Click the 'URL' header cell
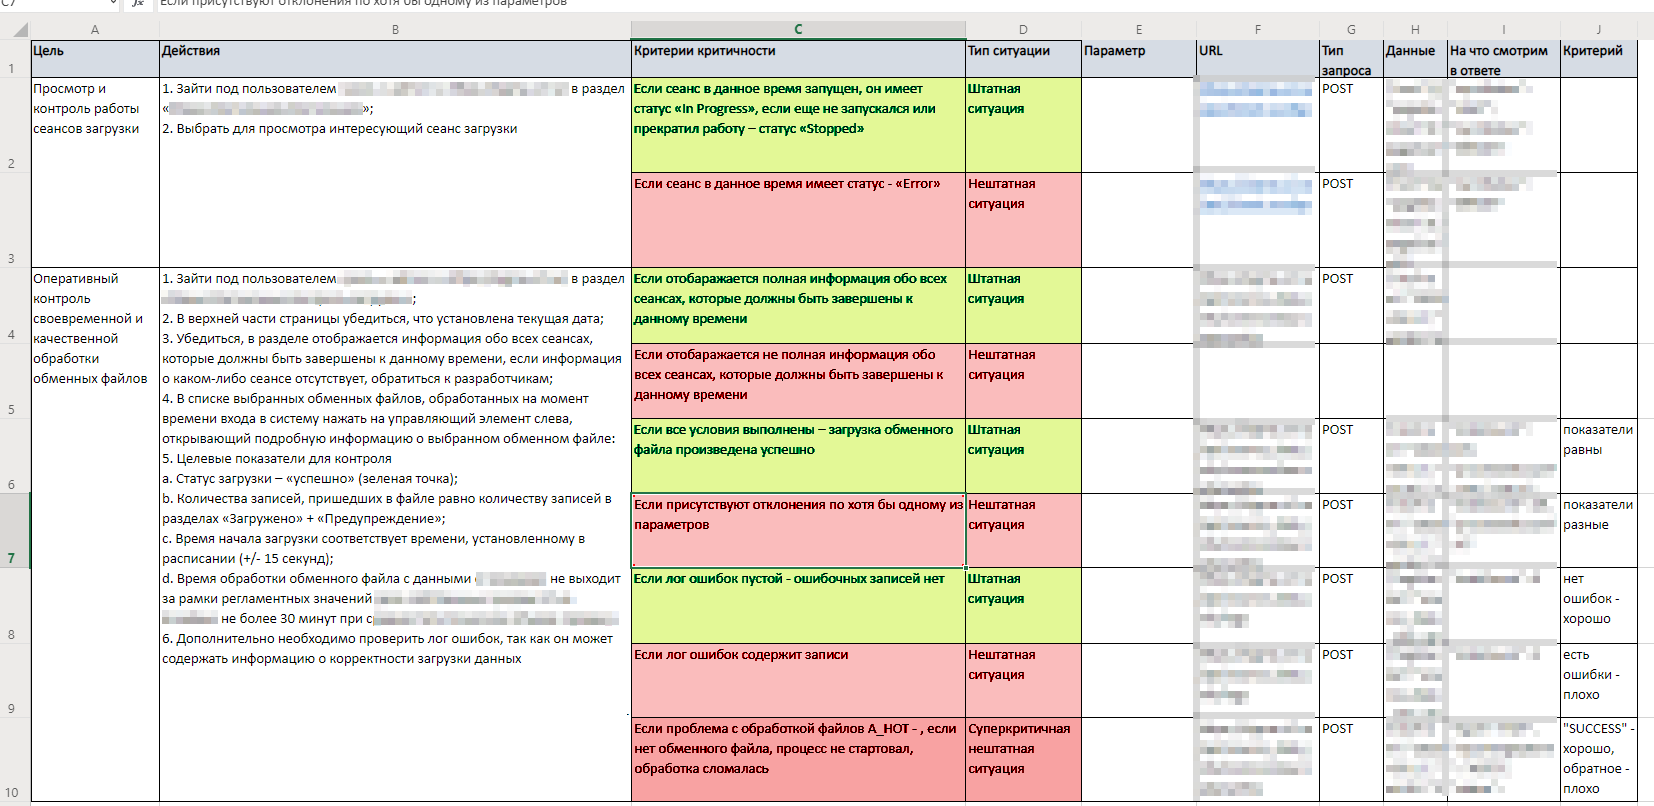 [1258, 59]
